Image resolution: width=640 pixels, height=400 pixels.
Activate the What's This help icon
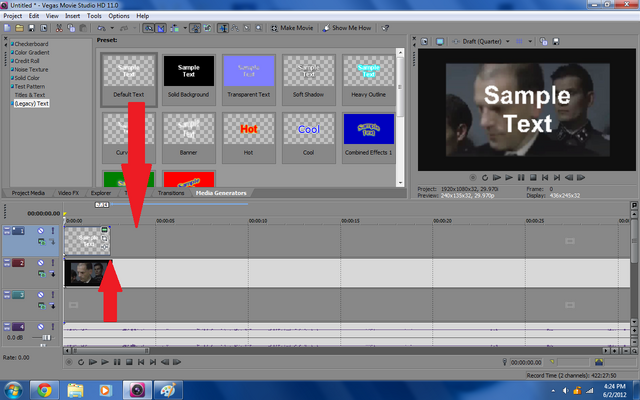coord(385,28)
